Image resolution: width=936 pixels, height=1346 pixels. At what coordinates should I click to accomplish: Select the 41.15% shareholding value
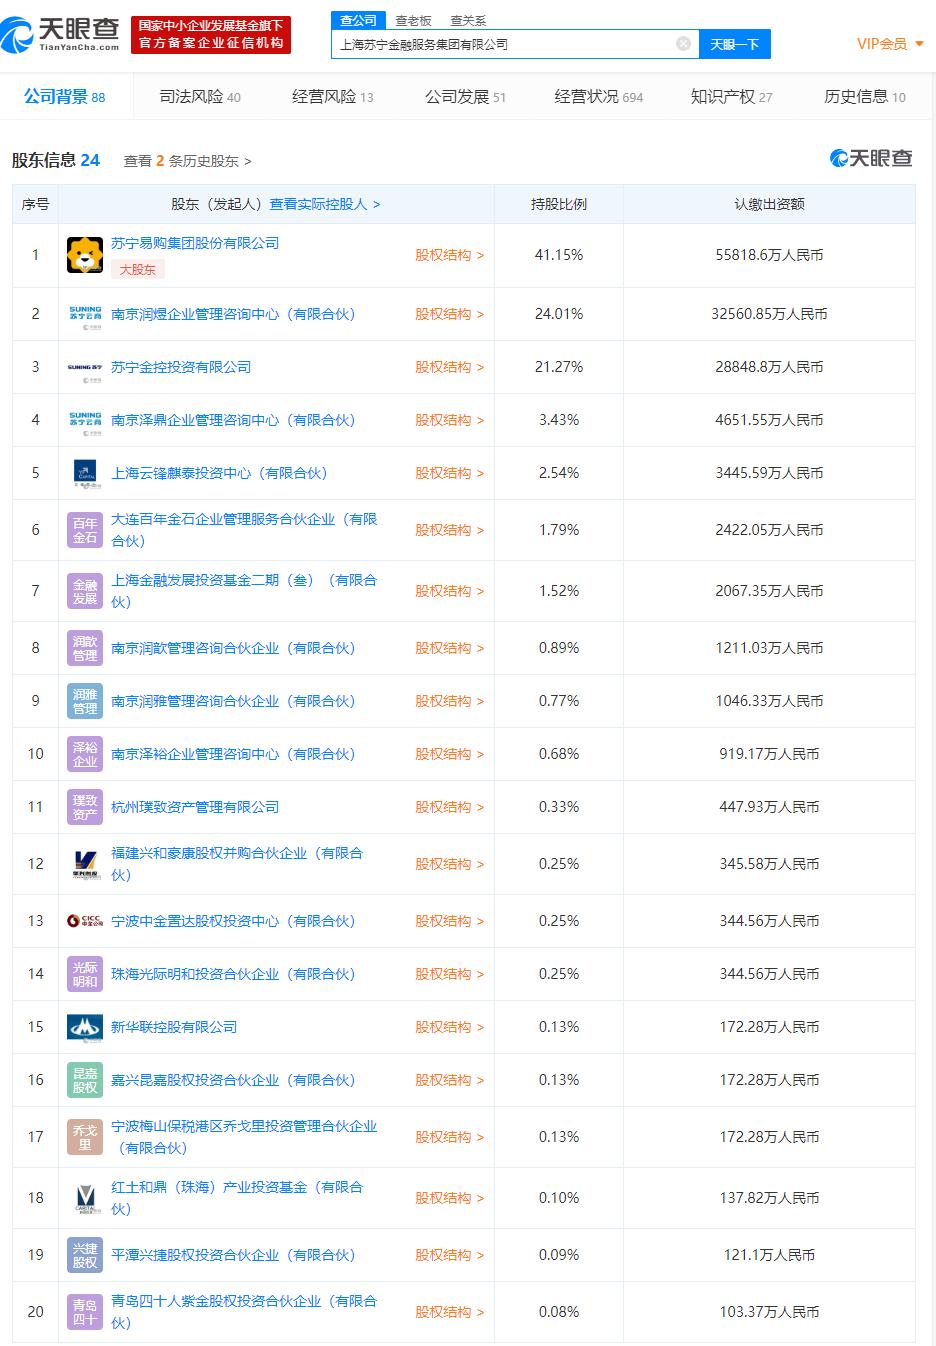tap(559, 255)
